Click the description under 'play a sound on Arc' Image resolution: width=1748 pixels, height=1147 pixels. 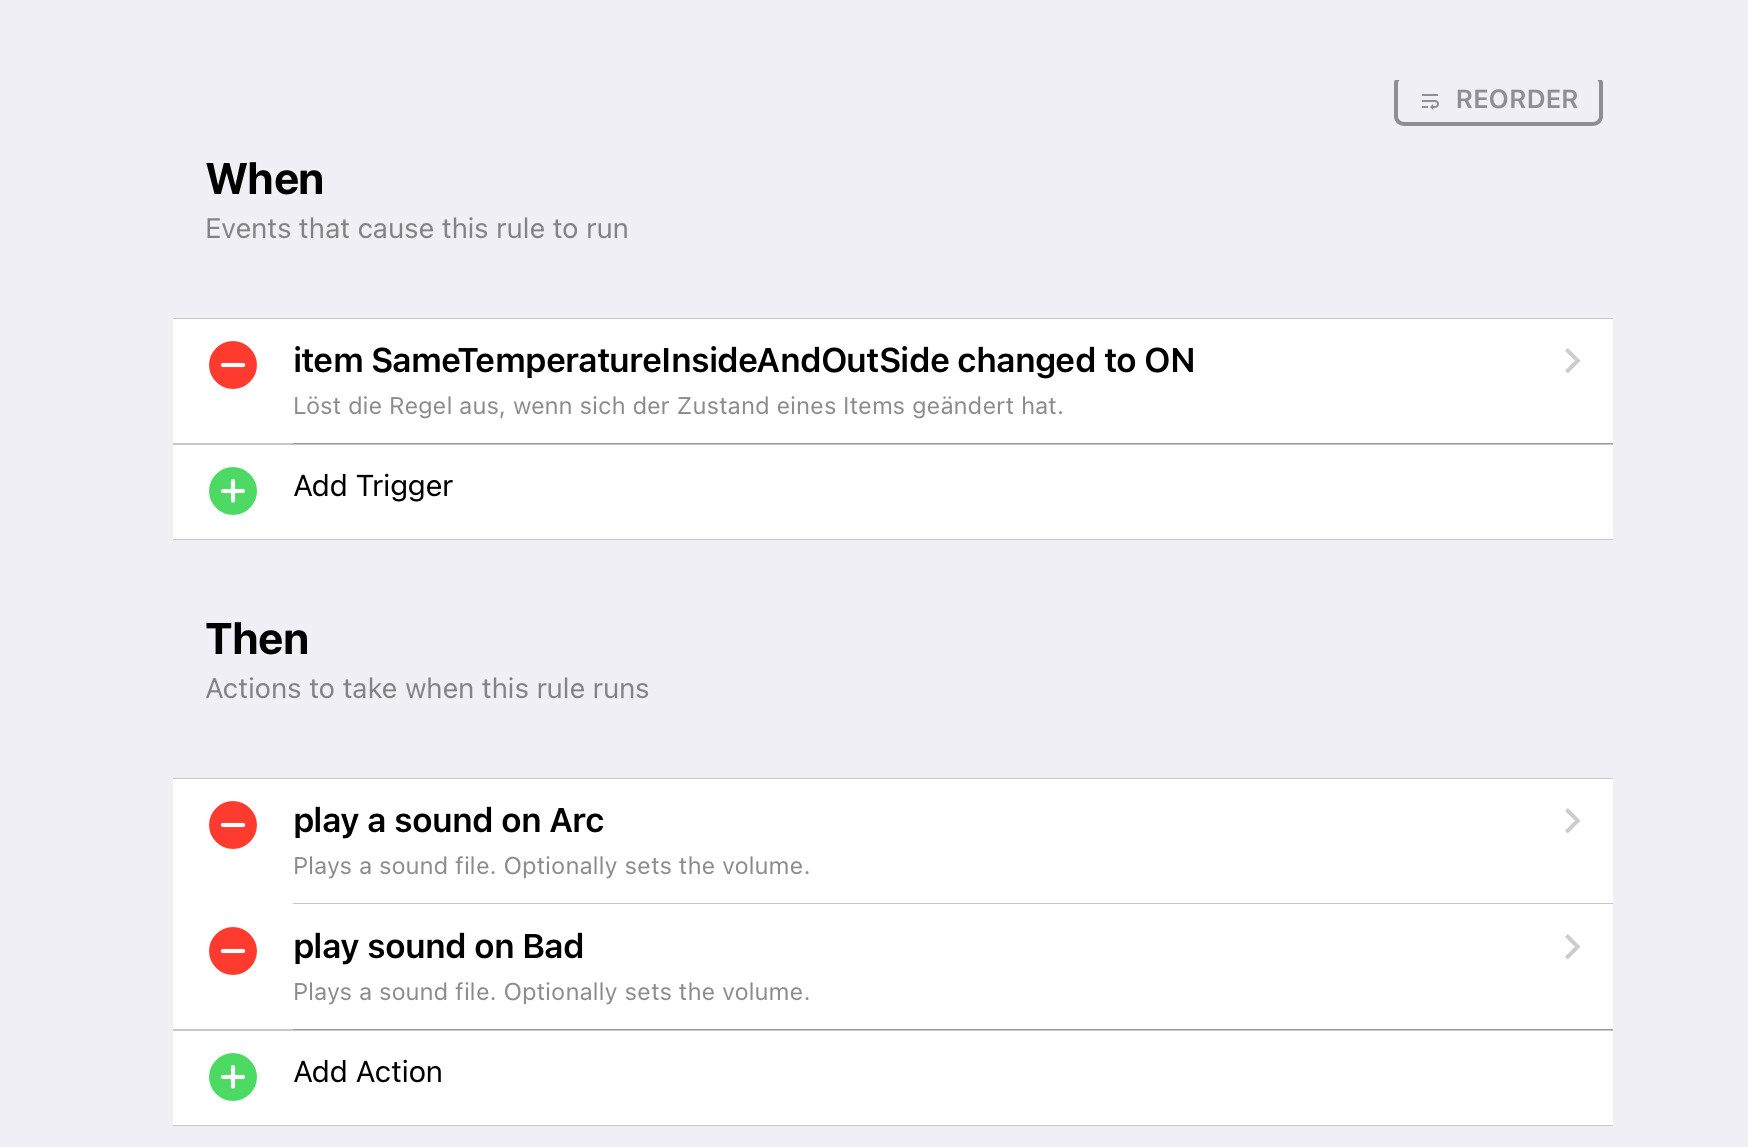pyautogui.click(x=551, y=866)
